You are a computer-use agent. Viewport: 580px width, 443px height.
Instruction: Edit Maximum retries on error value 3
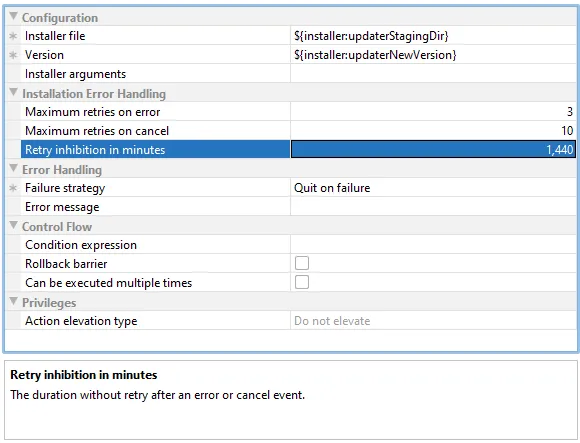tap(433, 112)
